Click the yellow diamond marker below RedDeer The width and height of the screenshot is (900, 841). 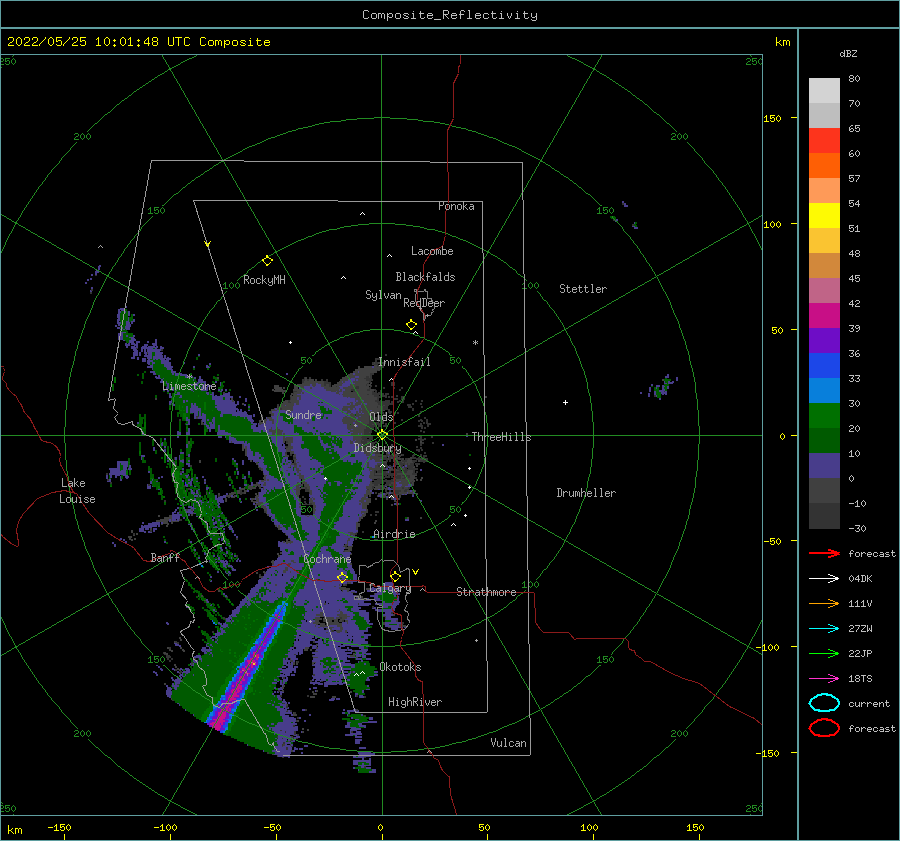(412, 324)
